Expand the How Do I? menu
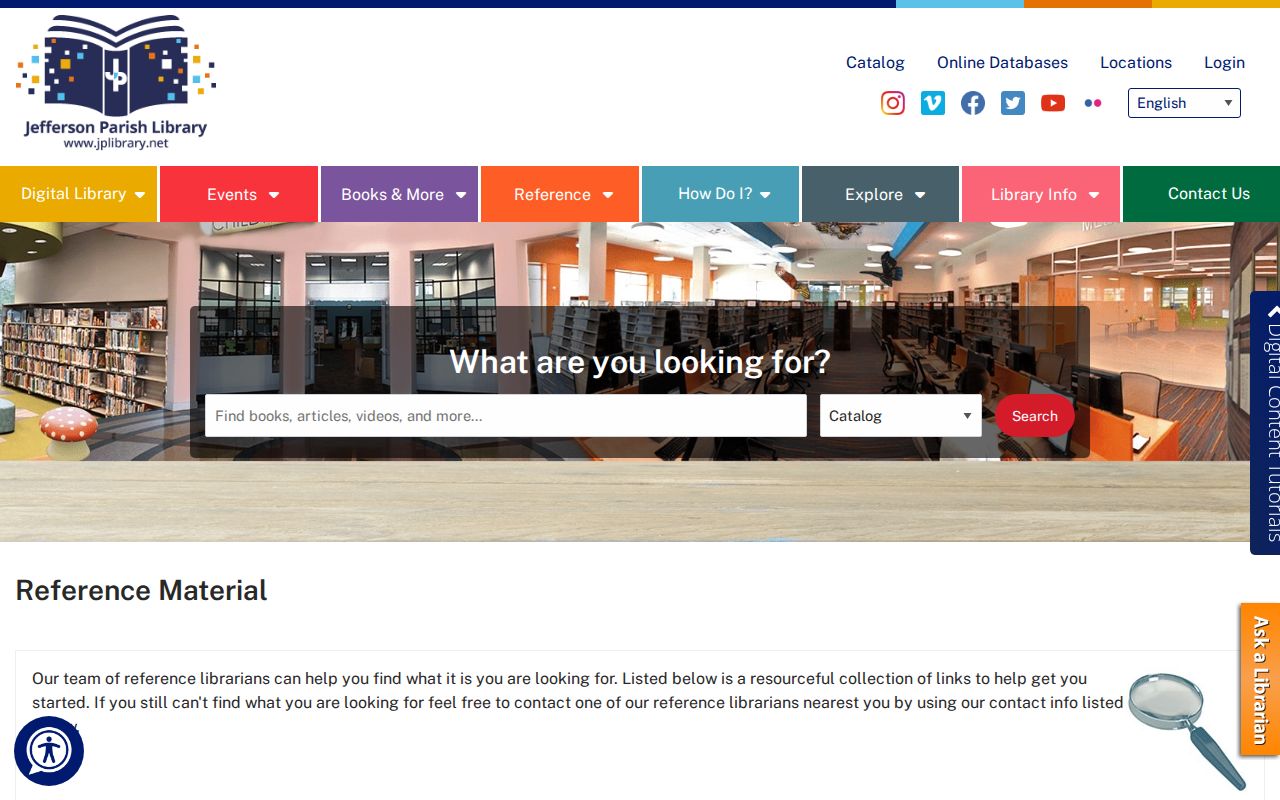The image size is (1280, 800). click(x=721, y=194)
